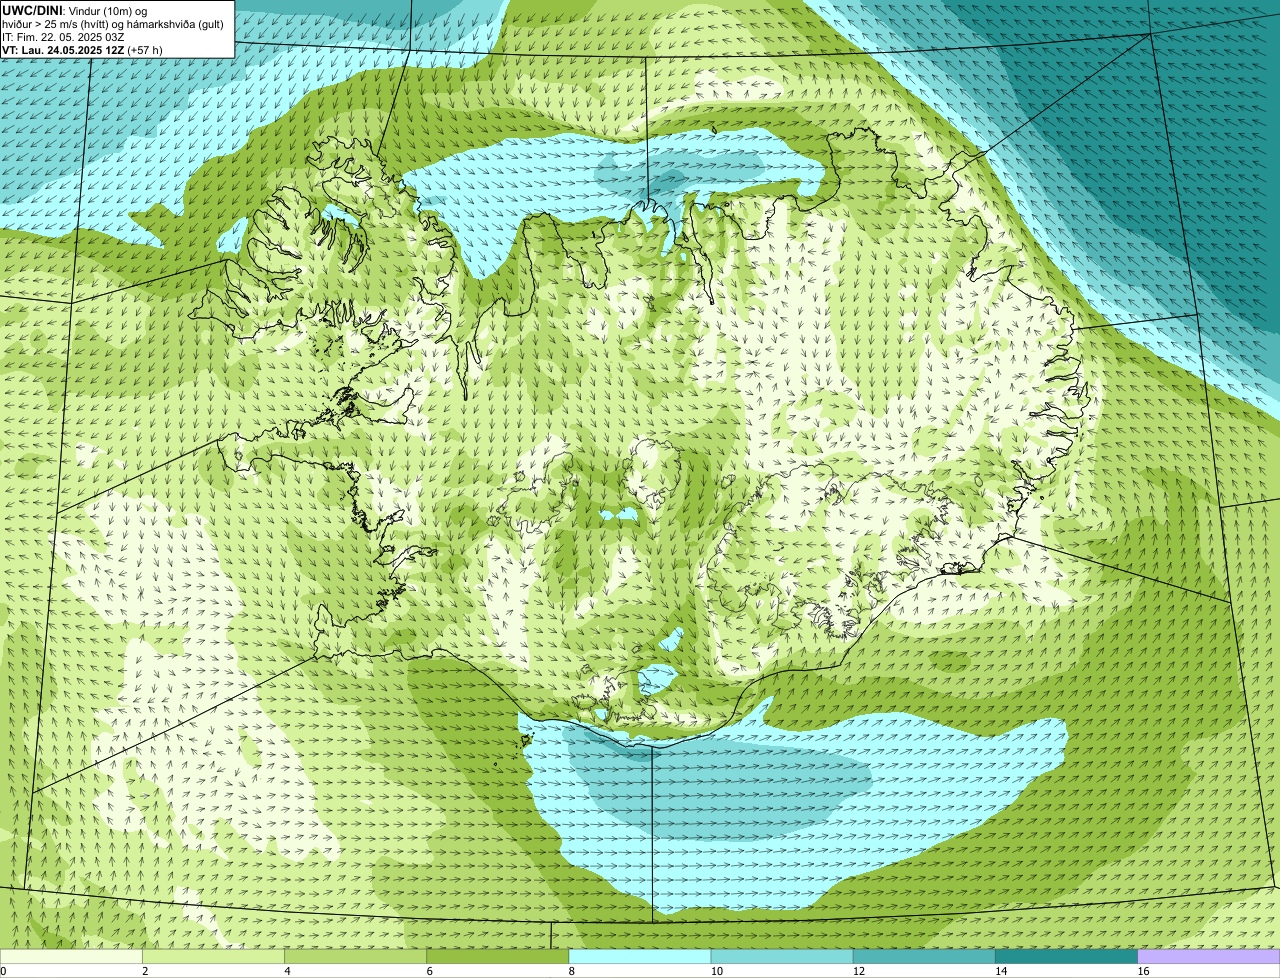The height and width of the screenshot is (978, 1280).
Task: Click the 2–4 m/s light green legend swatch
Action: click(x=213, y=957)
